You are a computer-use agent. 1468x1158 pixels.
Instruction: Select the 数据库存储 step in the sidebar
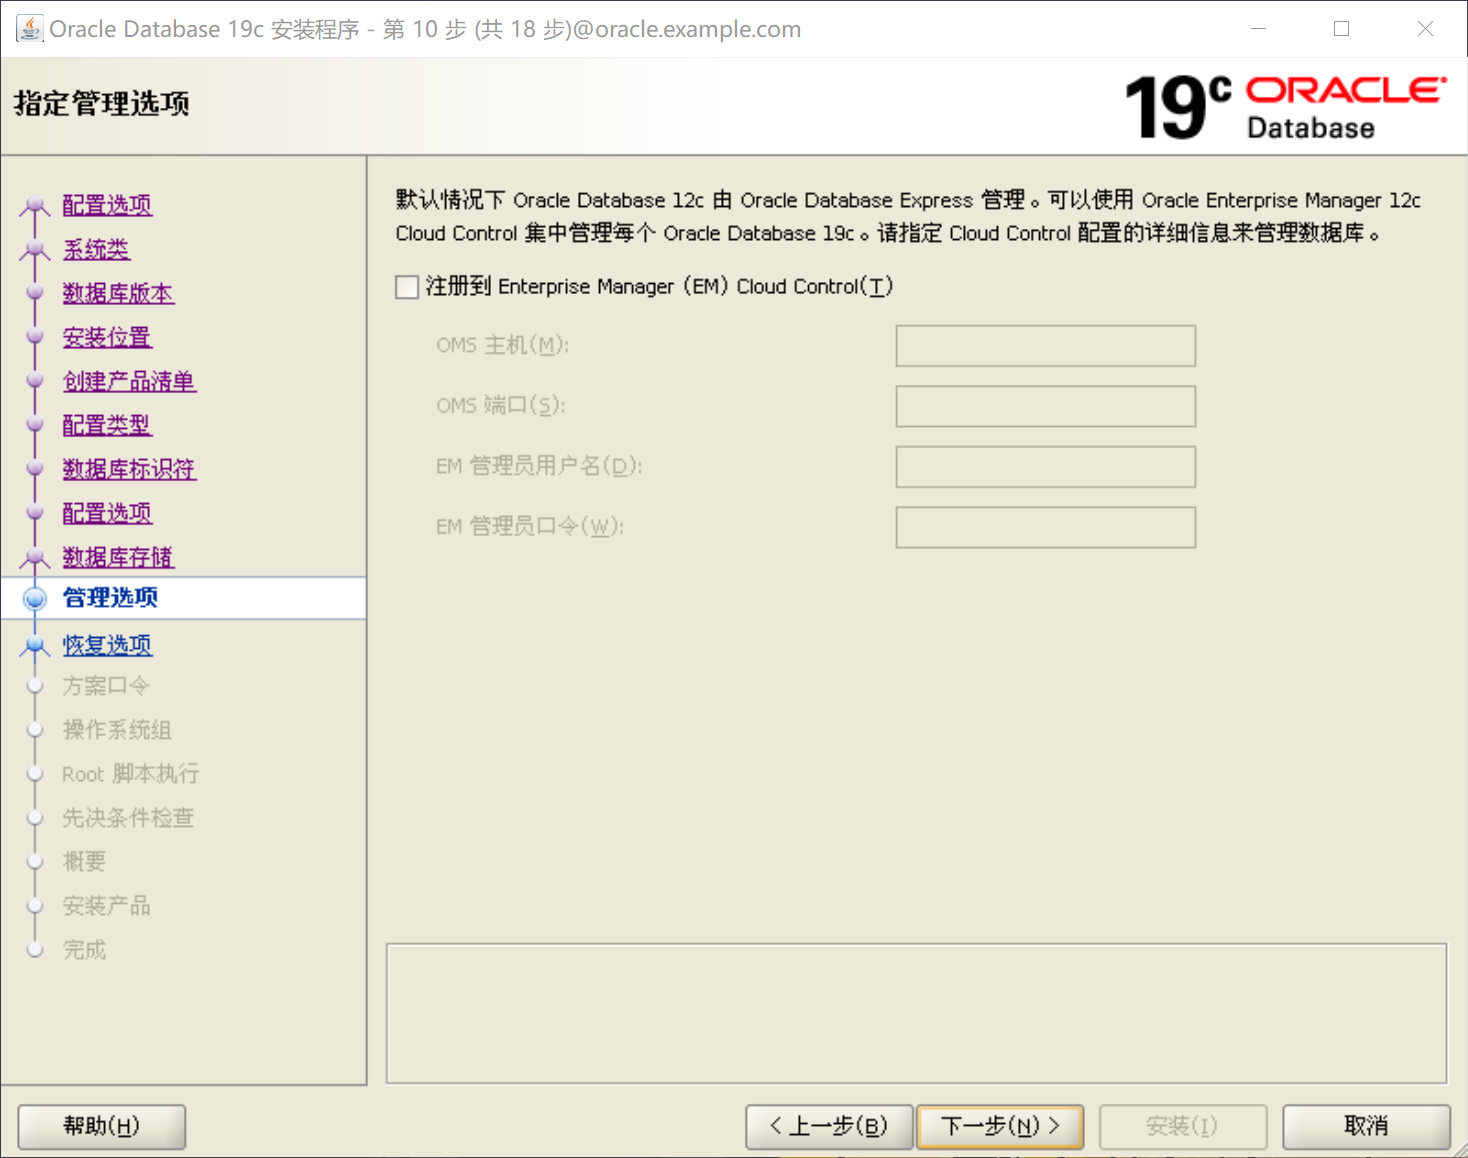pos(118,557)
